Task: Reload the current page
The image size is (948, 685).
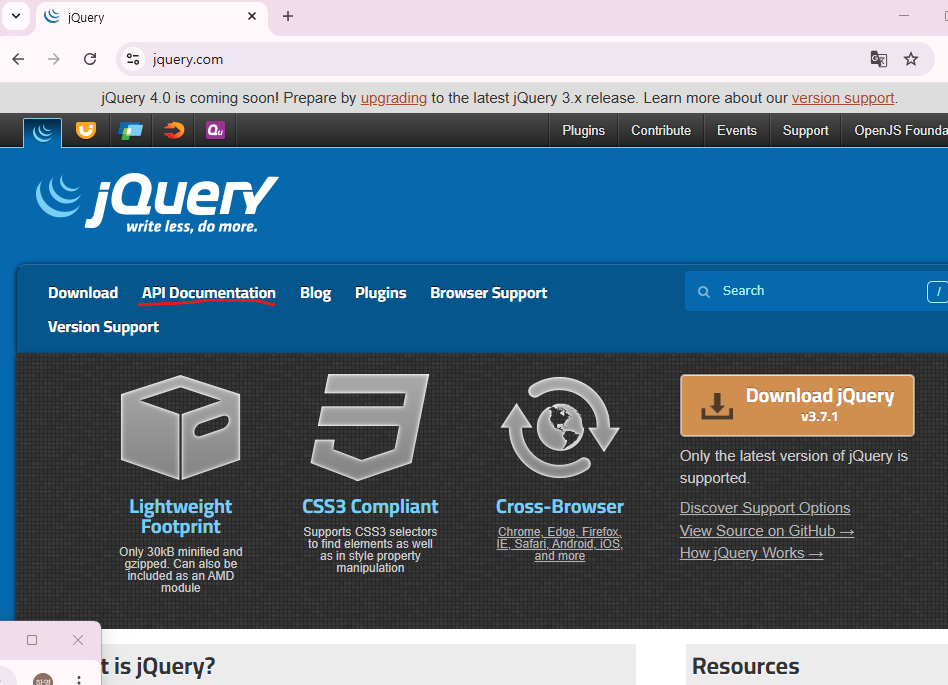Action: [90, 59]
